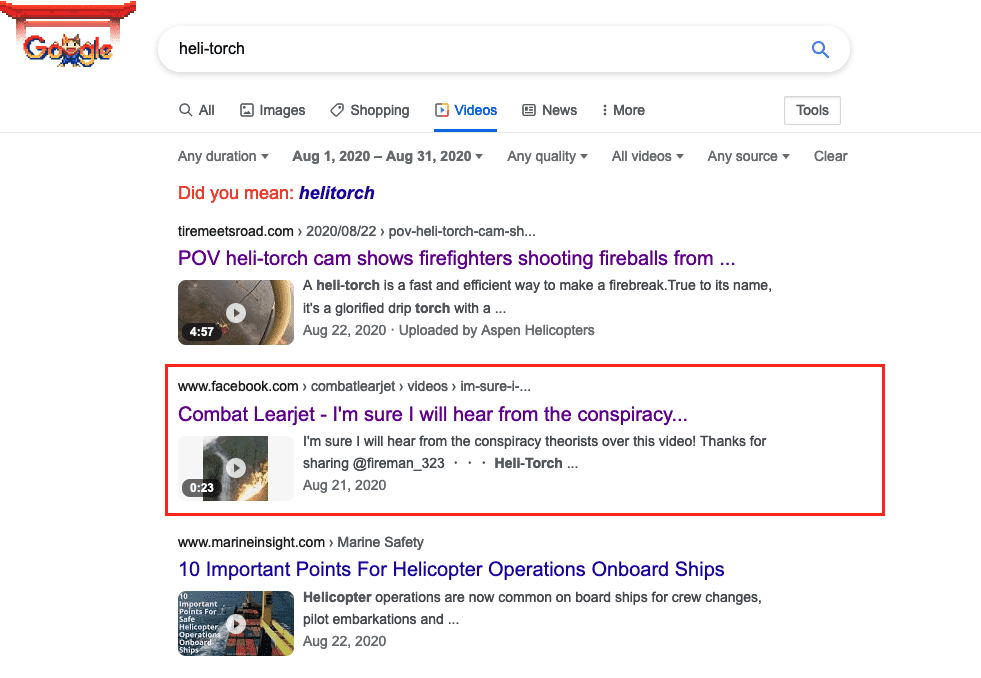Image resolution: width=981 pixels, height=678 pixels.
Task: Click the Aug 21, 2020 date text
Action: (x=344, y=485)
